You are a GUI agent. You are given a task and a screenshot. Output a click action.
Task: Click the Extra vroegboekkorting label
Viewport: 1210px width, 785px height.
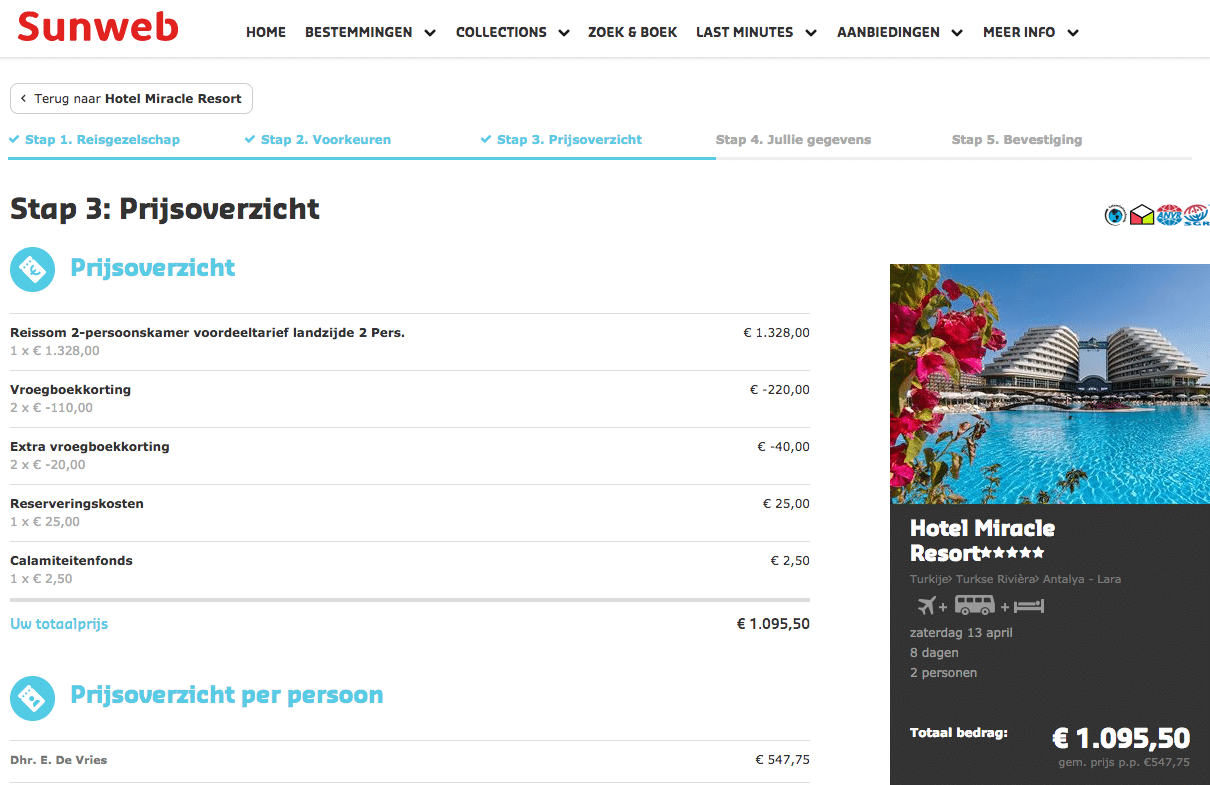point(90,447)
